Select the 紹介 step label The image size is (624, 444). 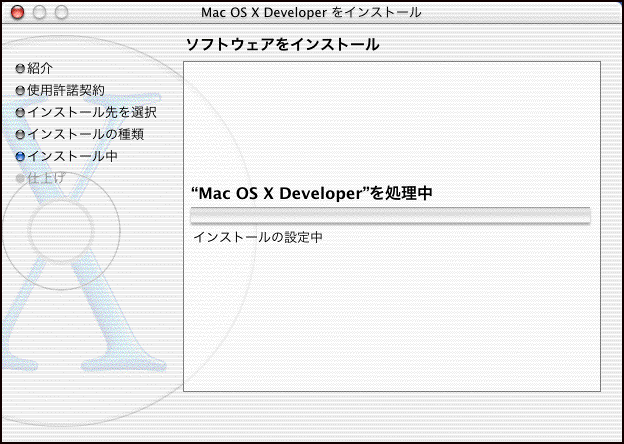coord(40,68)
